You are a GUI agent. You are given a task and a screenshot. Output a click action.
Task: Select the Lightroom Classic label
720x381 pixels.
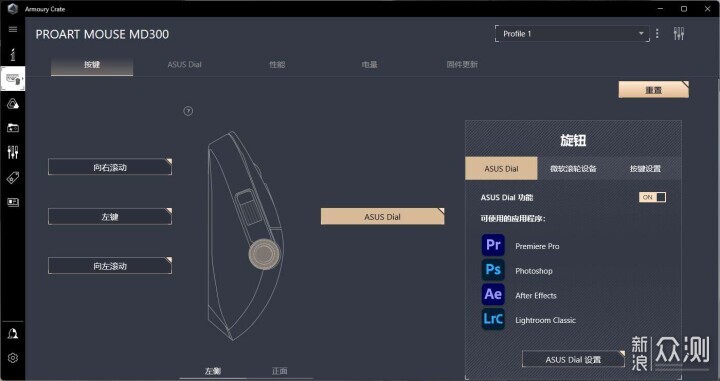click(545, 320)
